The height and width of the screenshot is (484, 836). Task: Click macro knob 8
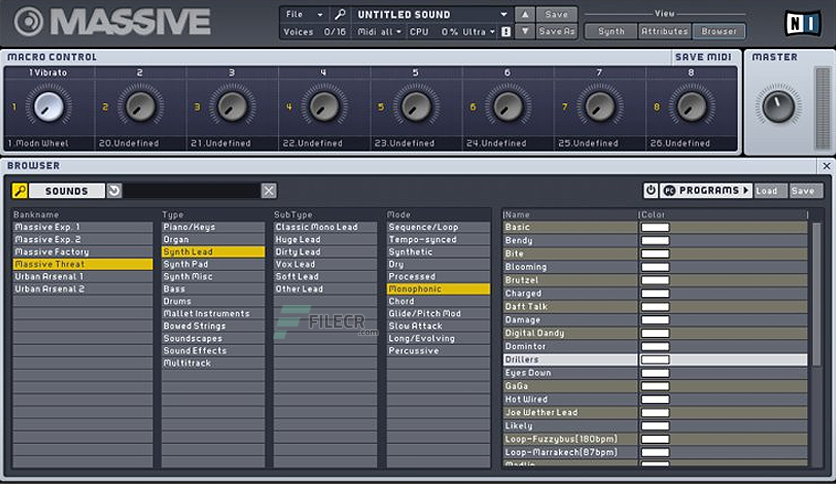click(x=692, y=107)
